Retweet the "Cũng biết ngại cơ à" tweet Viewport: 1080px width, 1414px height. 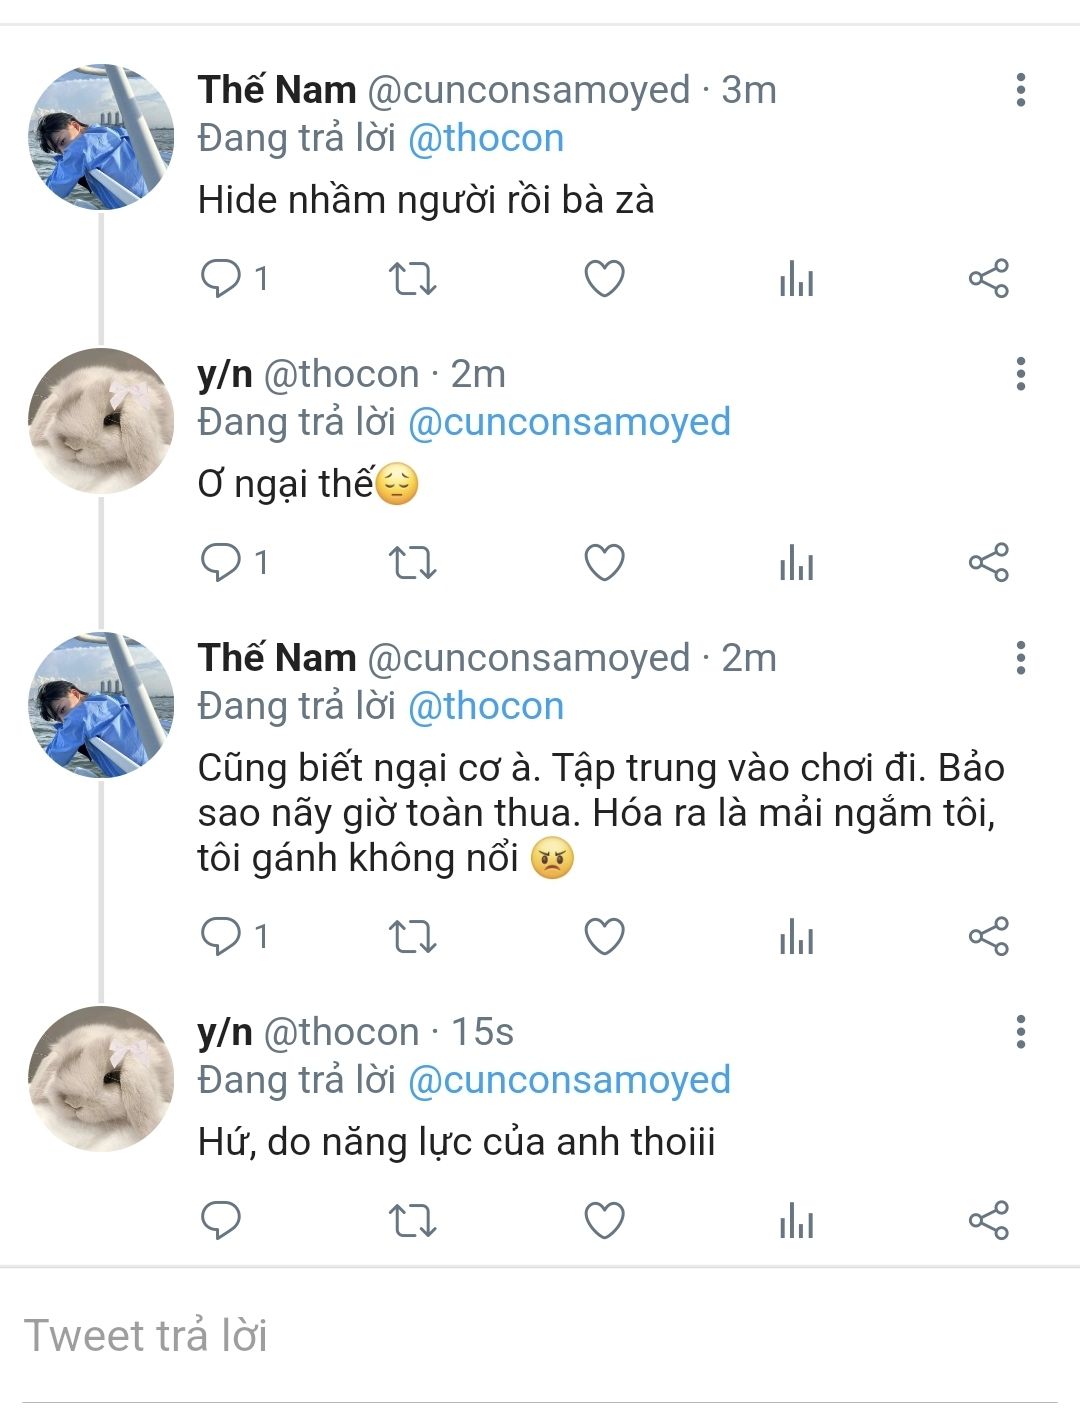pyautogui.click(x=412, y=937)
